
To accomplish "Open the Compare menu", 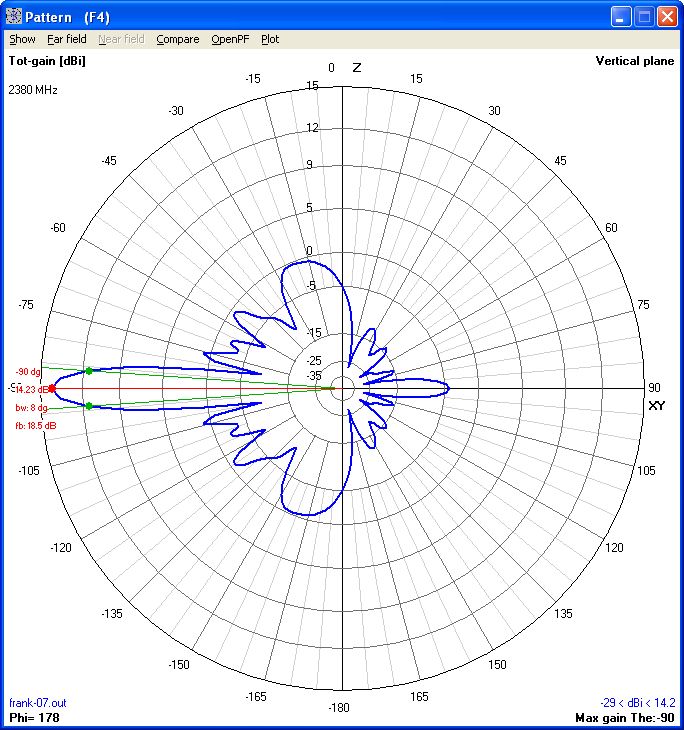I will pos(177,39).
